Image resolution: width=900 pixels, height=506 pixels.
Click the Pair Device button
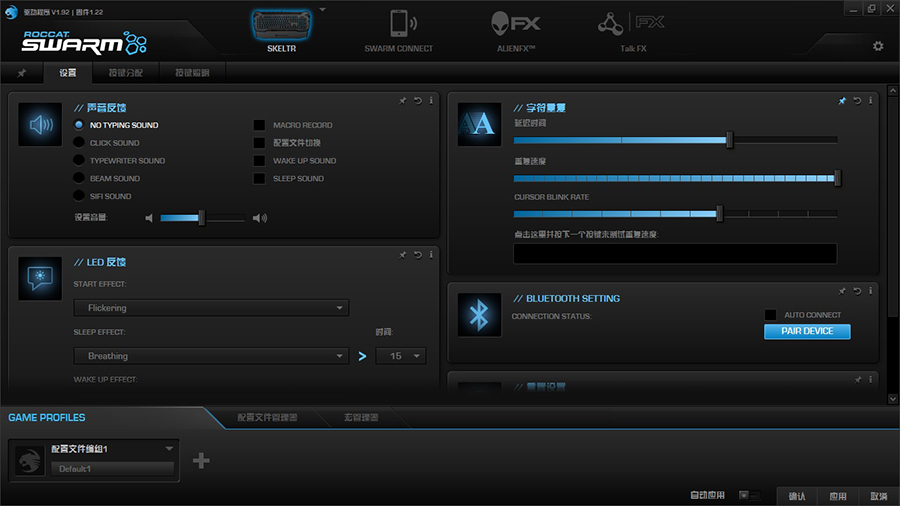[807, 331]
